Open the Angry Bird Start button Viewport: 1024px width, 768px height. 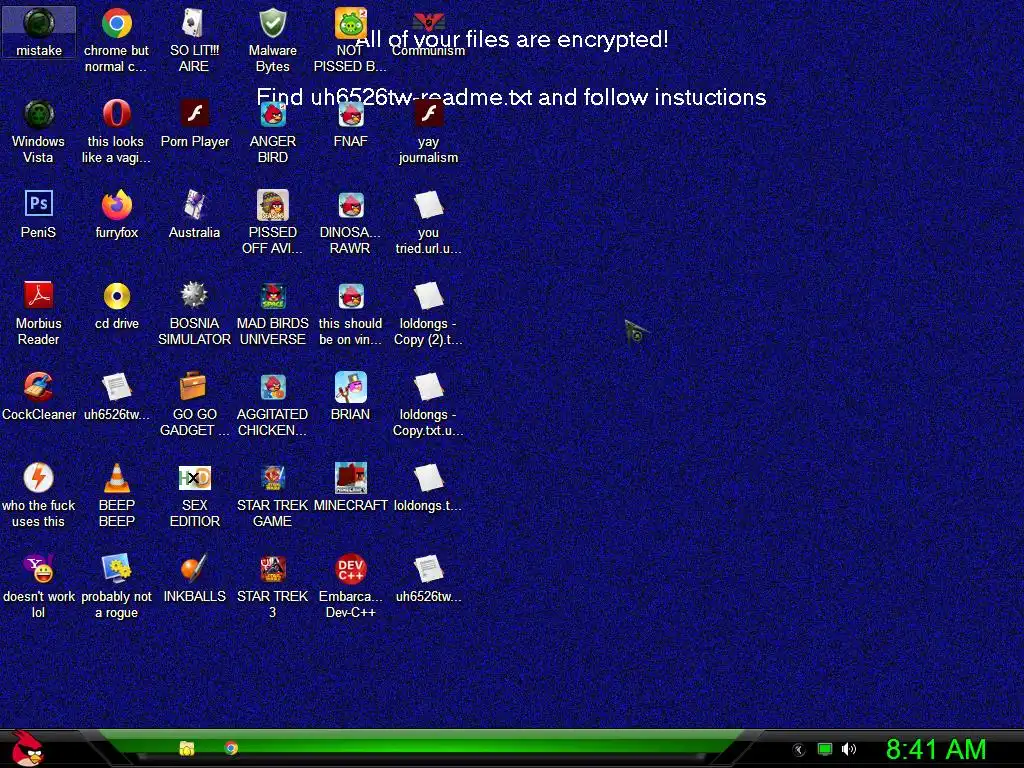tap(27, 747)
